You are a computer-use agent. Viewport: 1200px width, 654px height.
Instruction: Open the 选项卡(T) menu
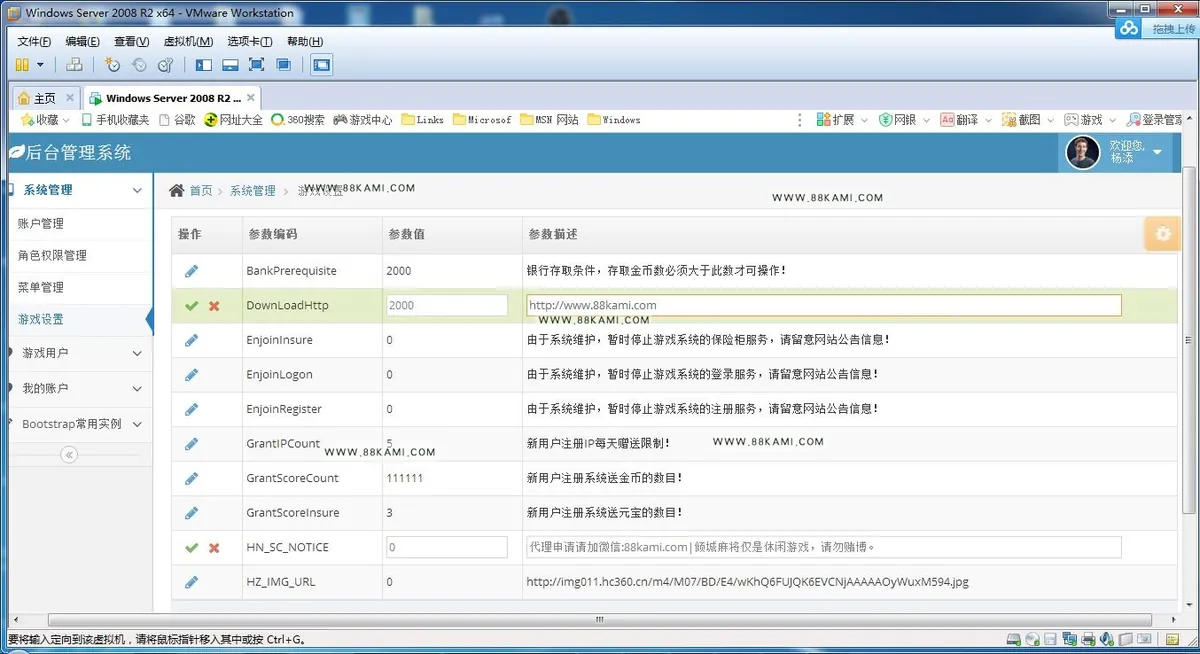coord(250,41)
